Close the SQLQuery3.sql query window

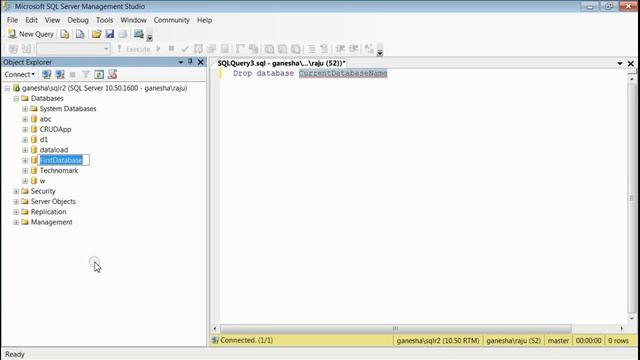[631, 64]
